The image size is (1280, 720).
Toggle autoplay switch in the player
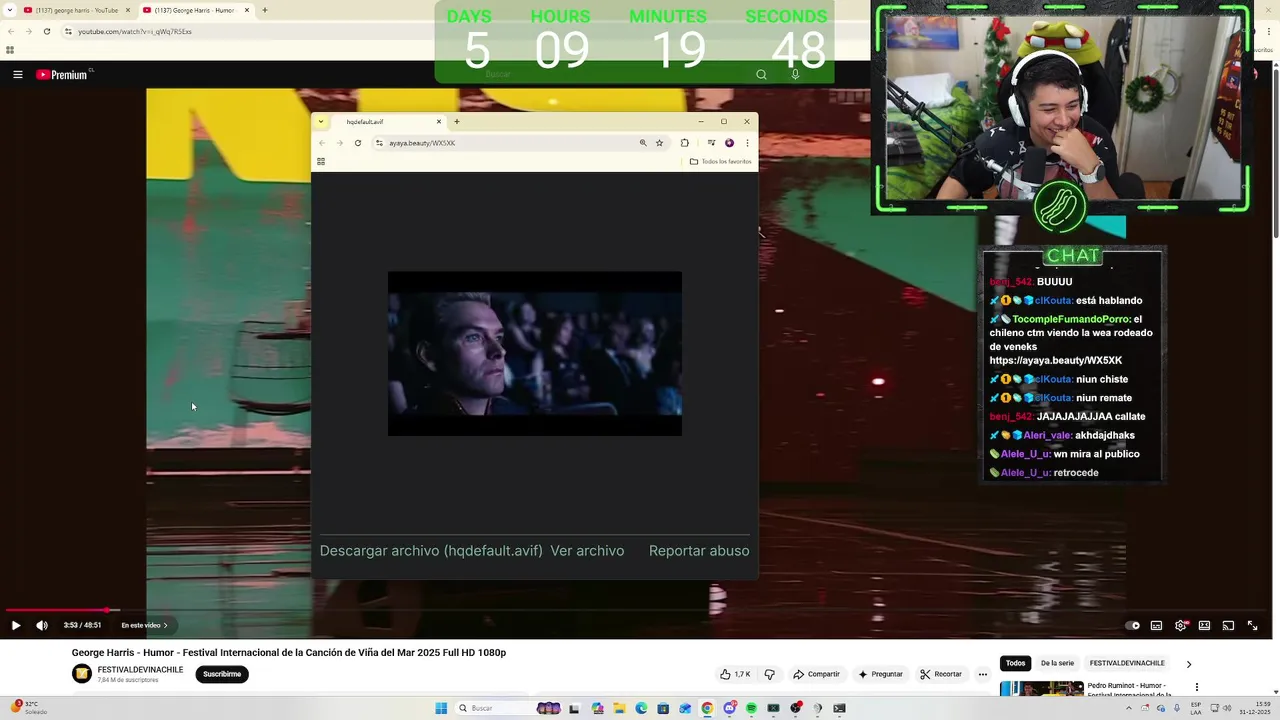[1132, 625]
